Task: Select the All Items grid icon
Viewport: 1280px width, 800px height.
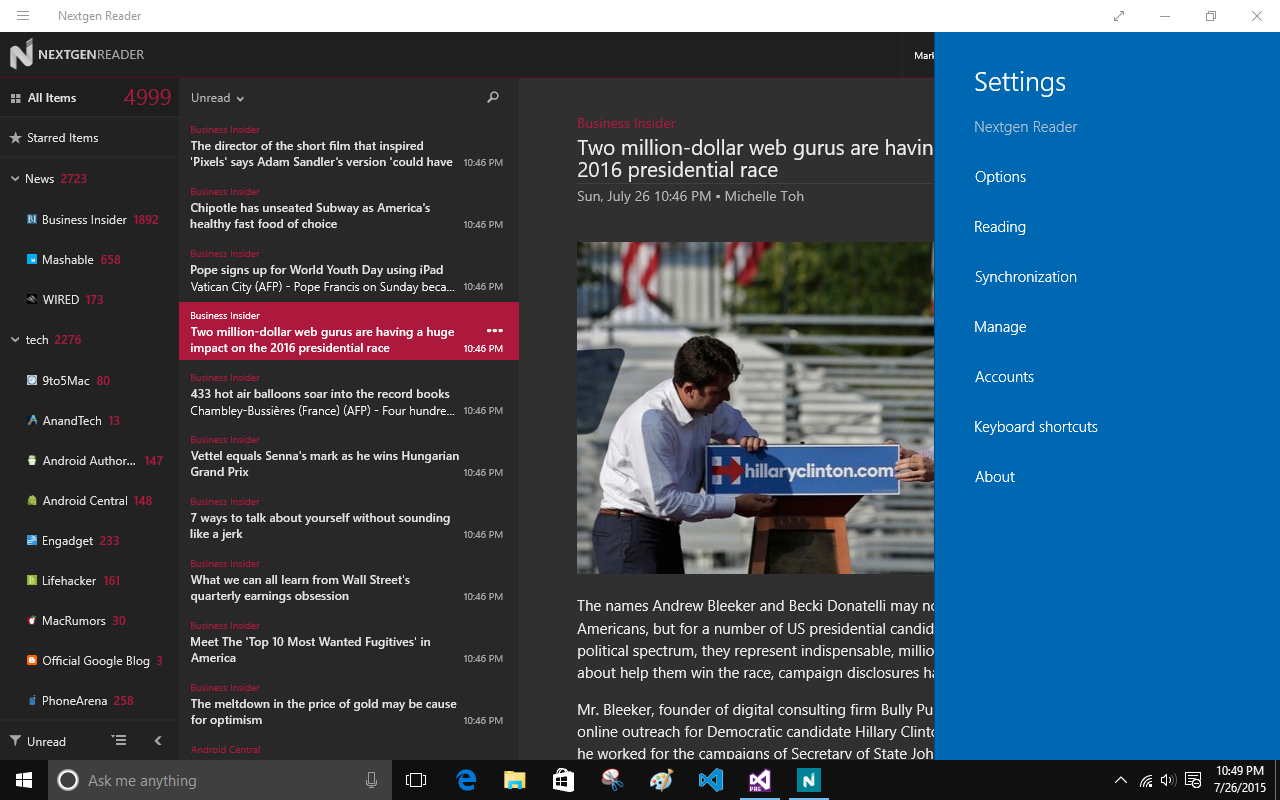Action: tap(16, 98)
